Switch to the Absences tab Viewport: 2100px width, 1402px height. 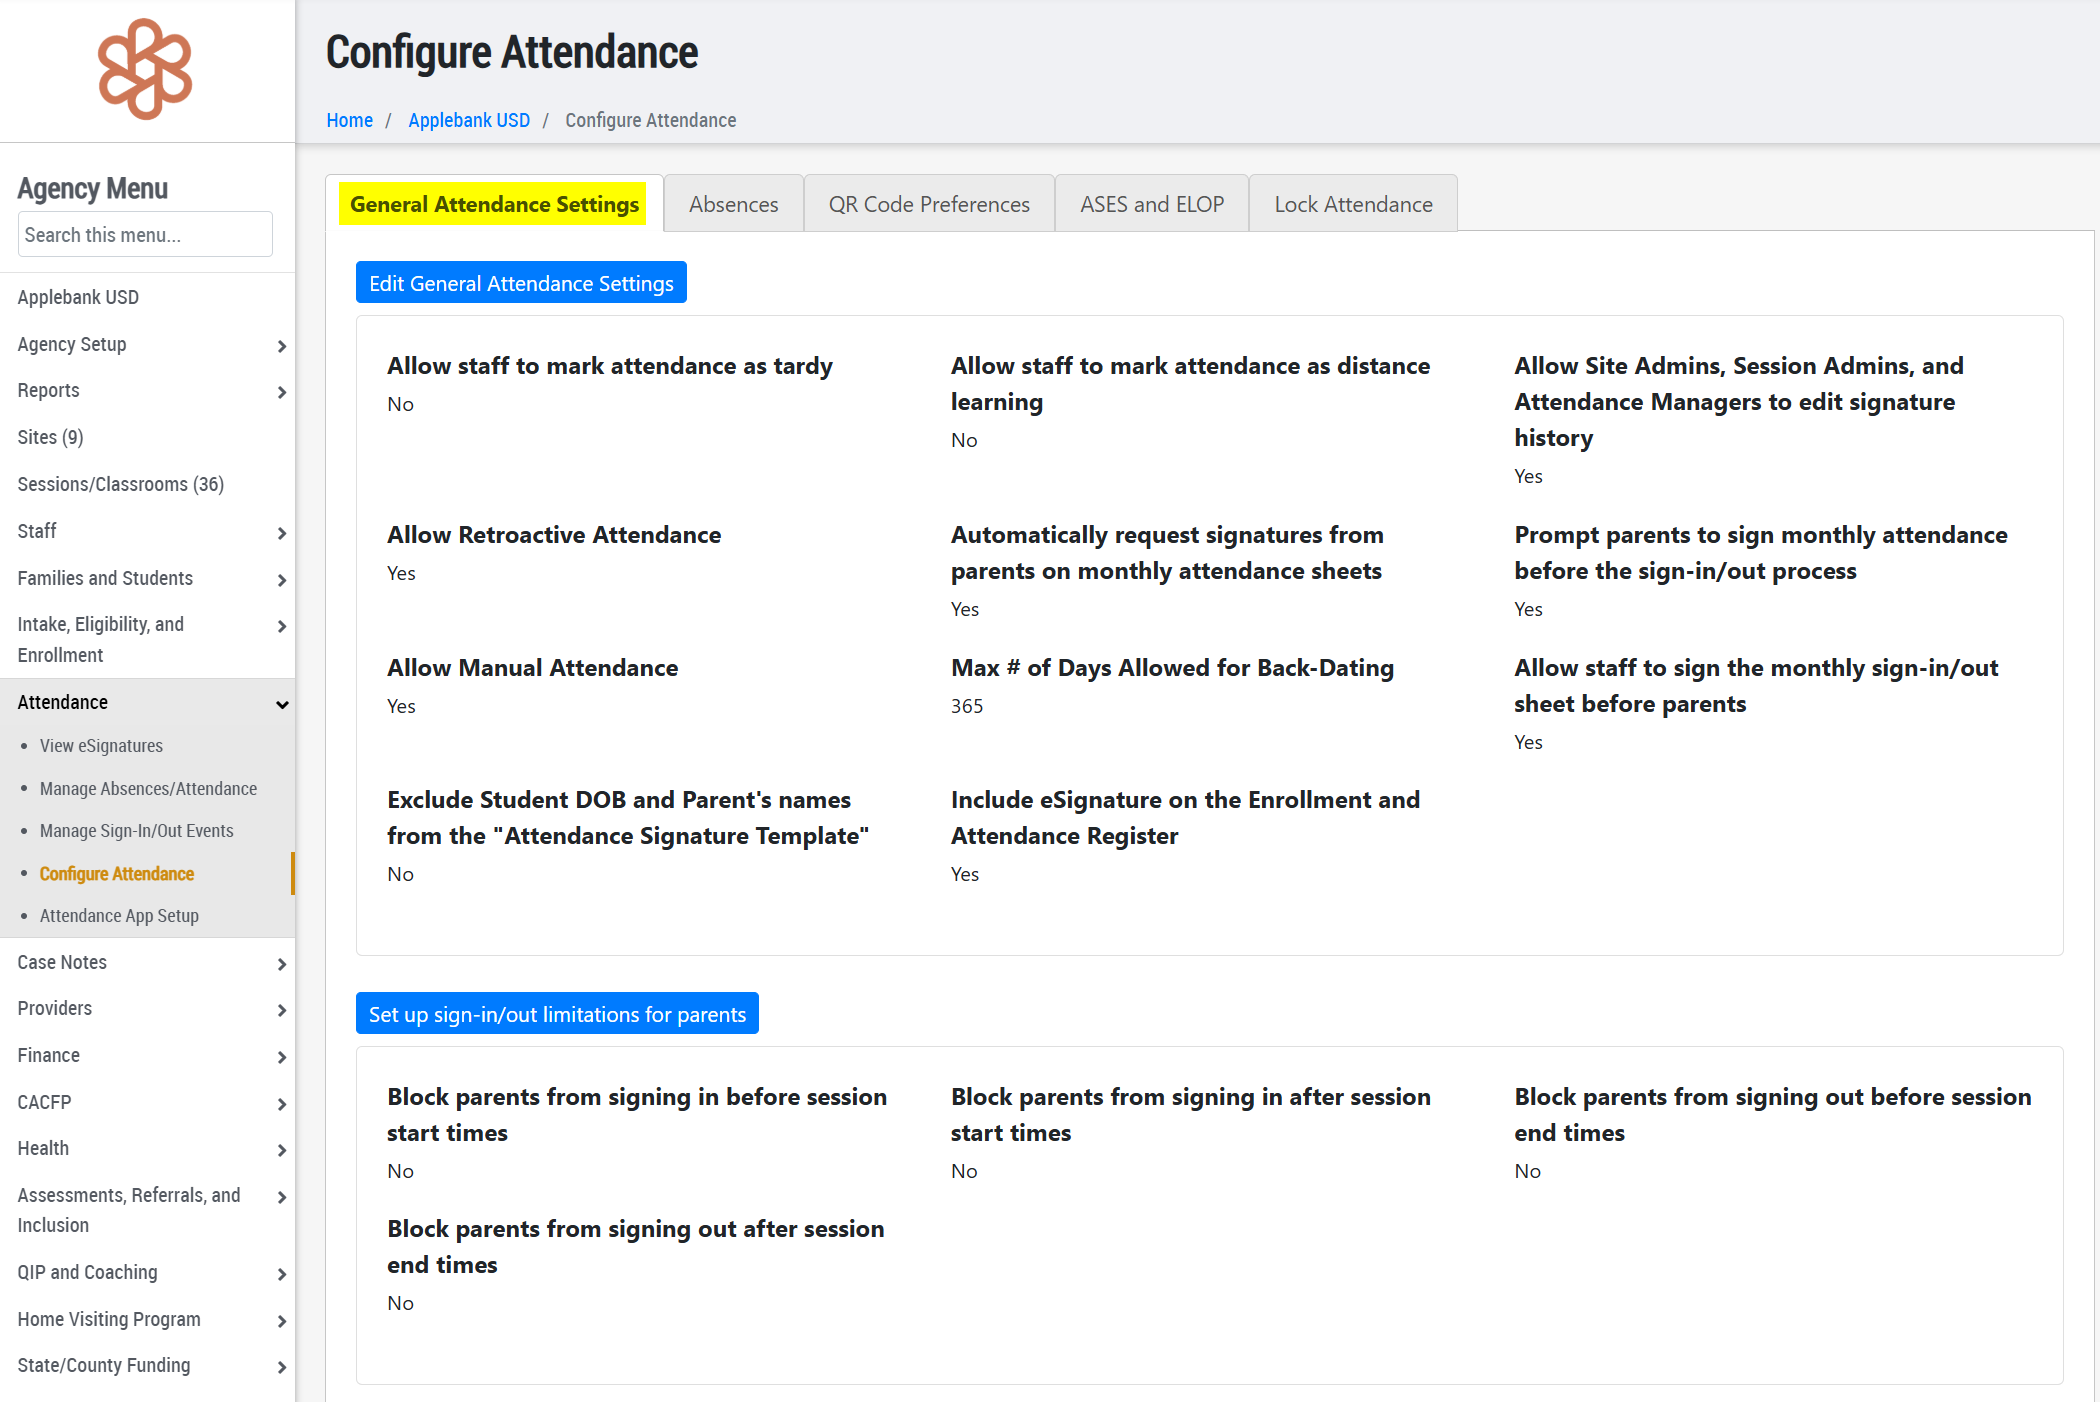(733, 204)
